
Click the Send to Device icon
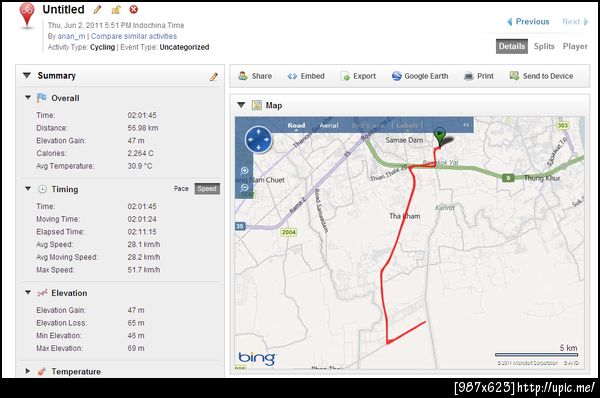(514, 76)
